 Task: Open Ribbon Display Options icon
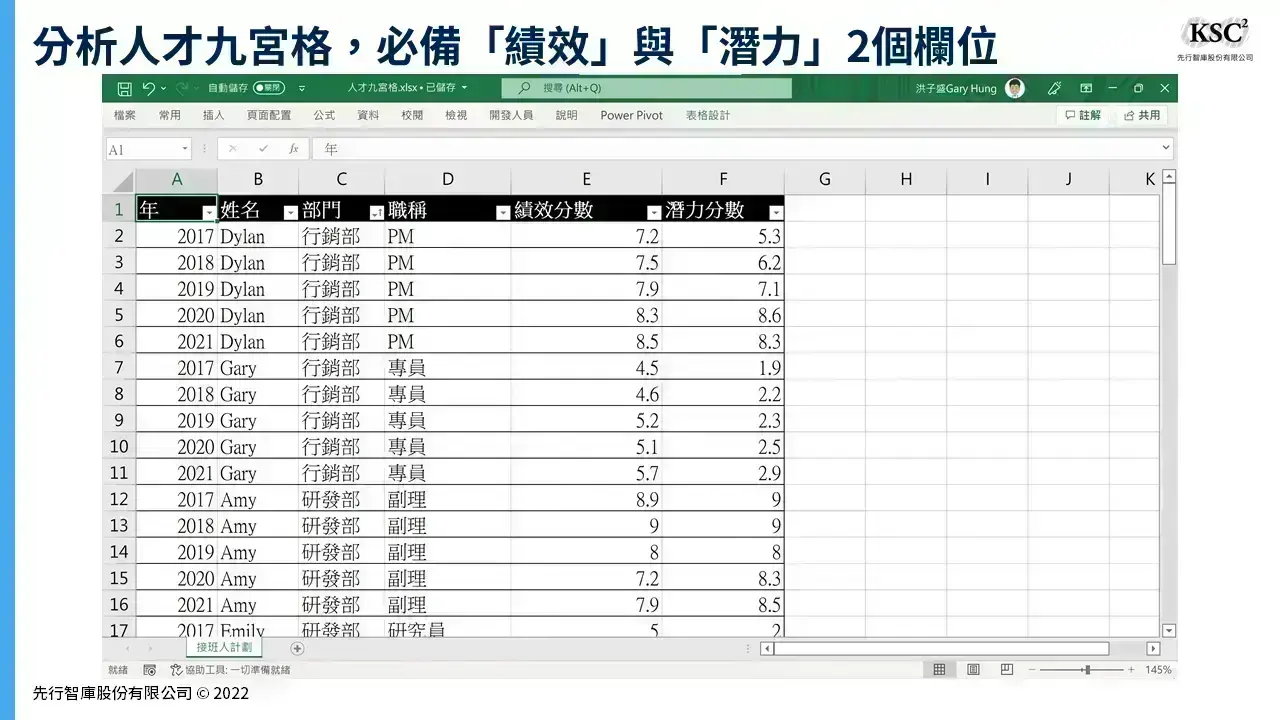[1086, 88]
